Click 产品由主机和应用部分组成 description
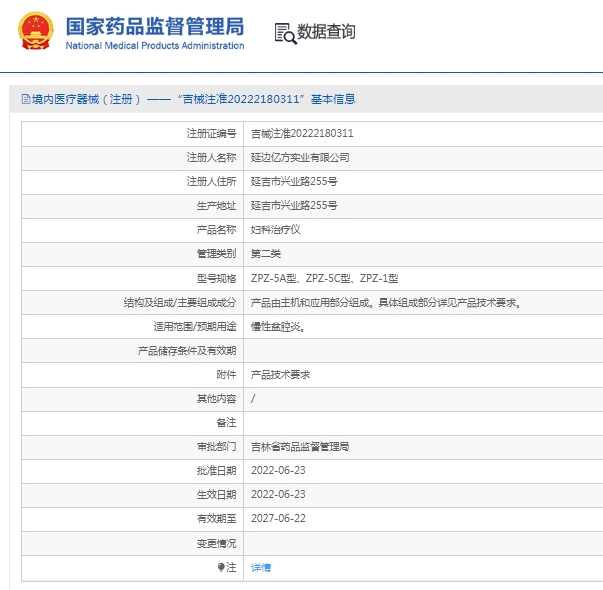This screenshot has height=590, width=603. point(386,303)
